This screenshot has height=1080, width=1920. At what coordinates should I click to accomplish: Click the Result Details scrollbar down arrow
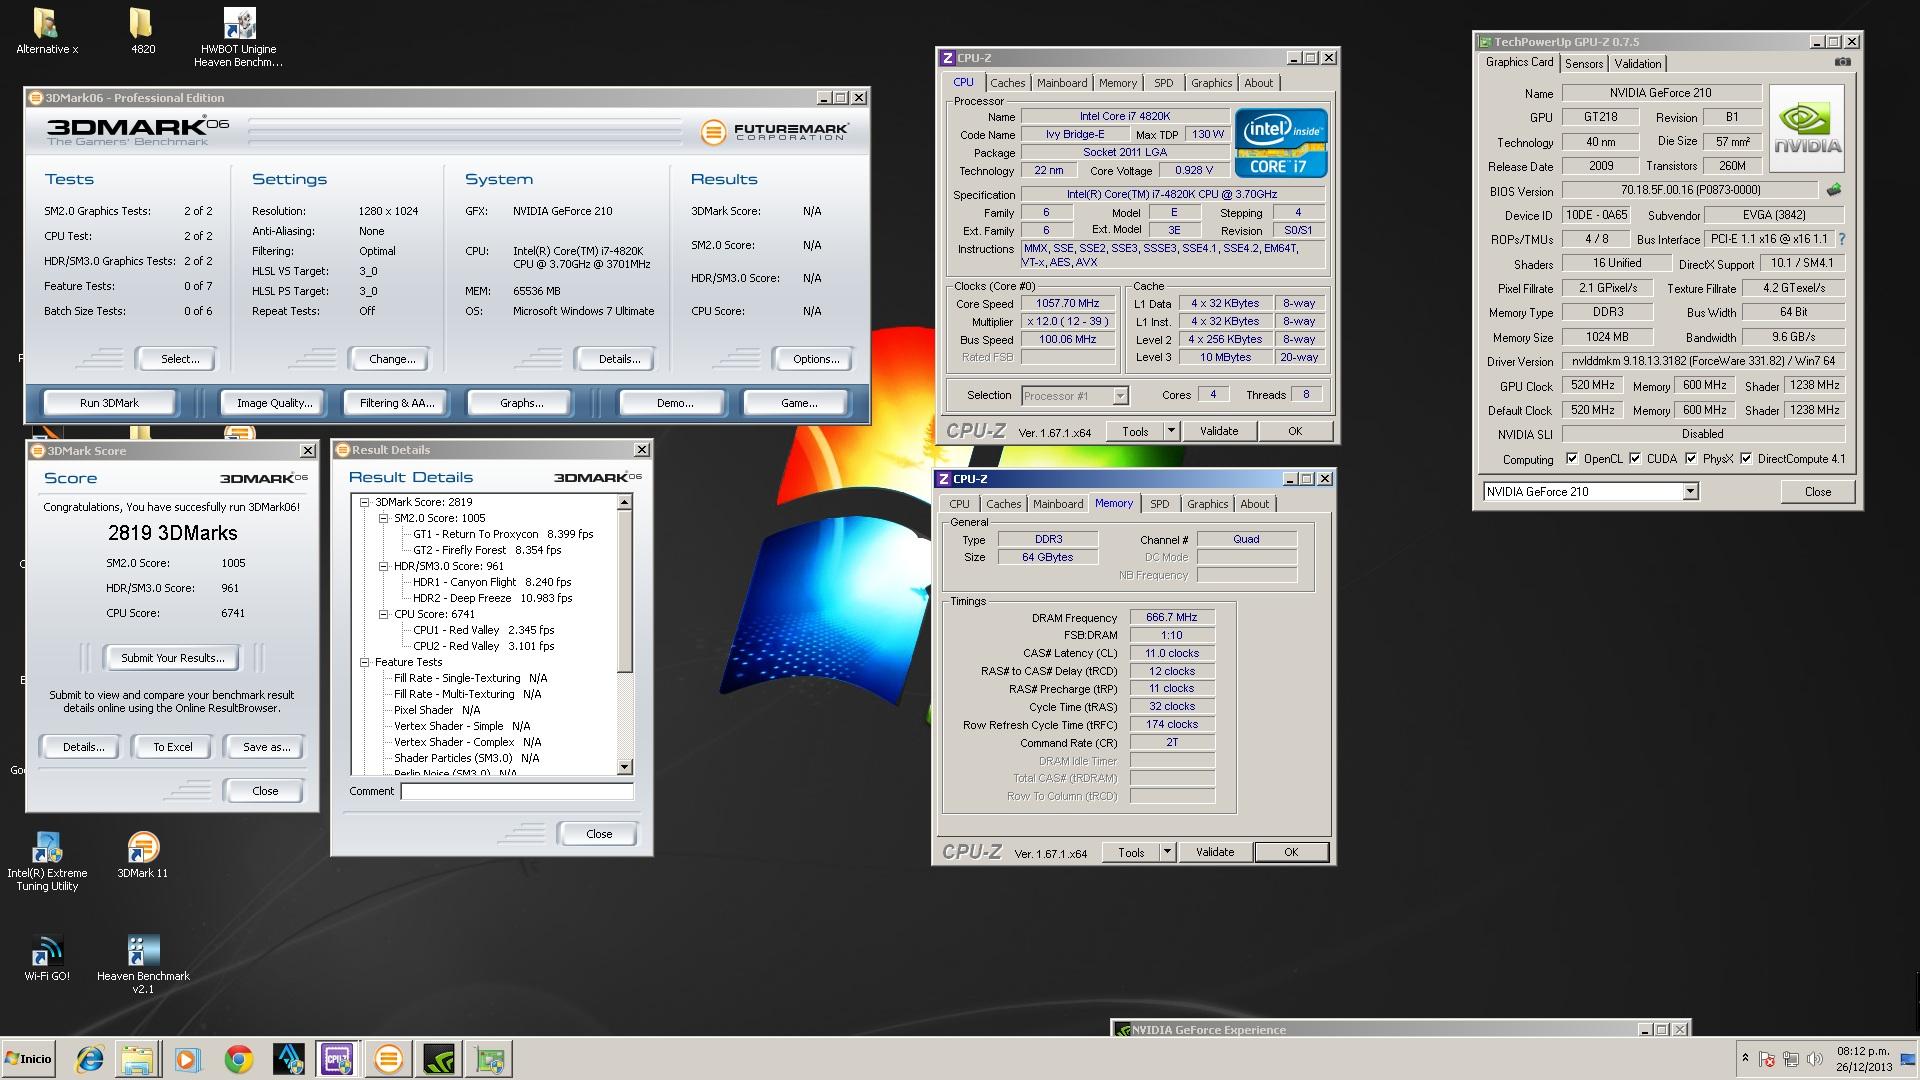pyautogui.click(x=625, y=767)
